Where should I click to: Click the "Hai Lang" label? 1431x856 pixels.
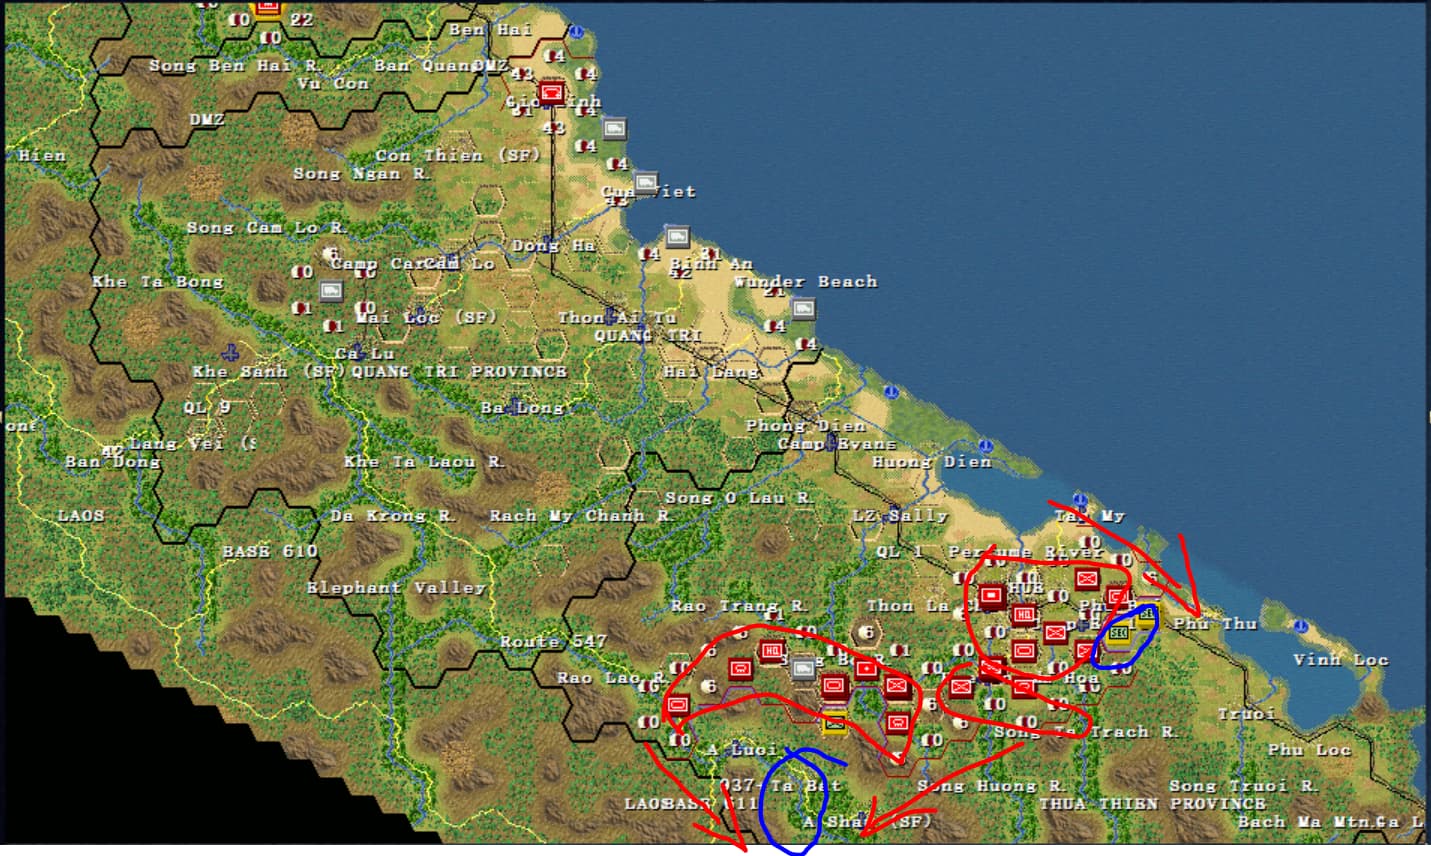[x=711, y=371]
